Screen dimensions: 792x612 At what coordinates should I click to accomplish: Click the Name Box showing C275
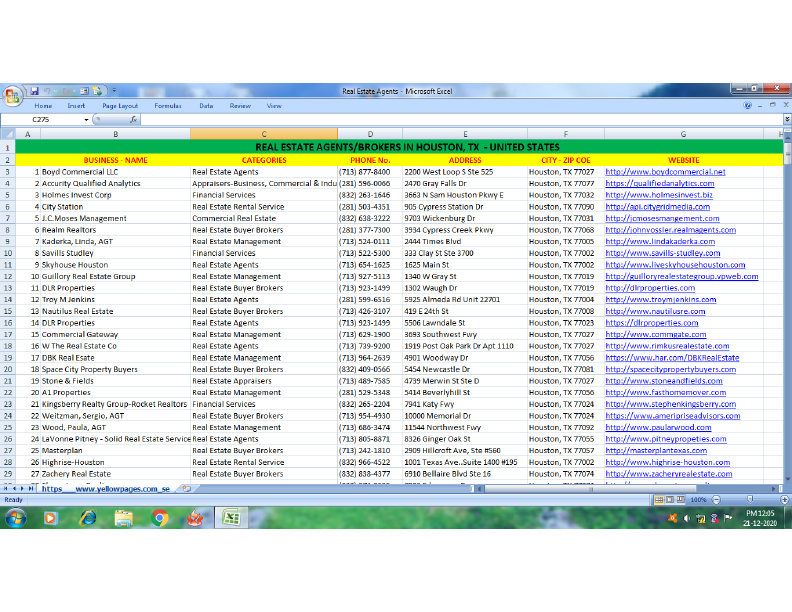(42, 120)
